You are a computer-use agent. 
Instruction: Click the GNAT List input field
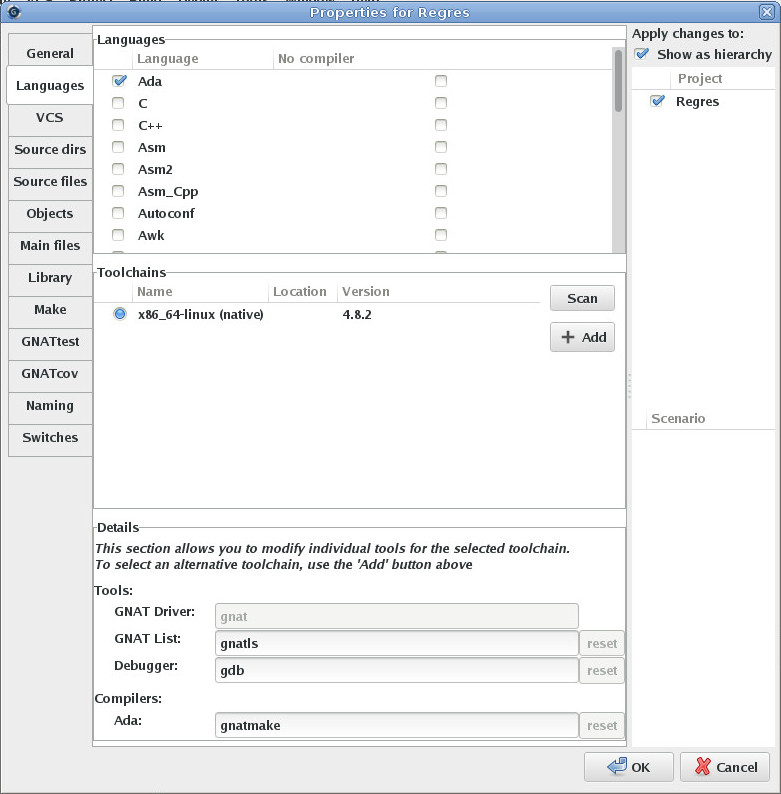[x=397, y=643]
